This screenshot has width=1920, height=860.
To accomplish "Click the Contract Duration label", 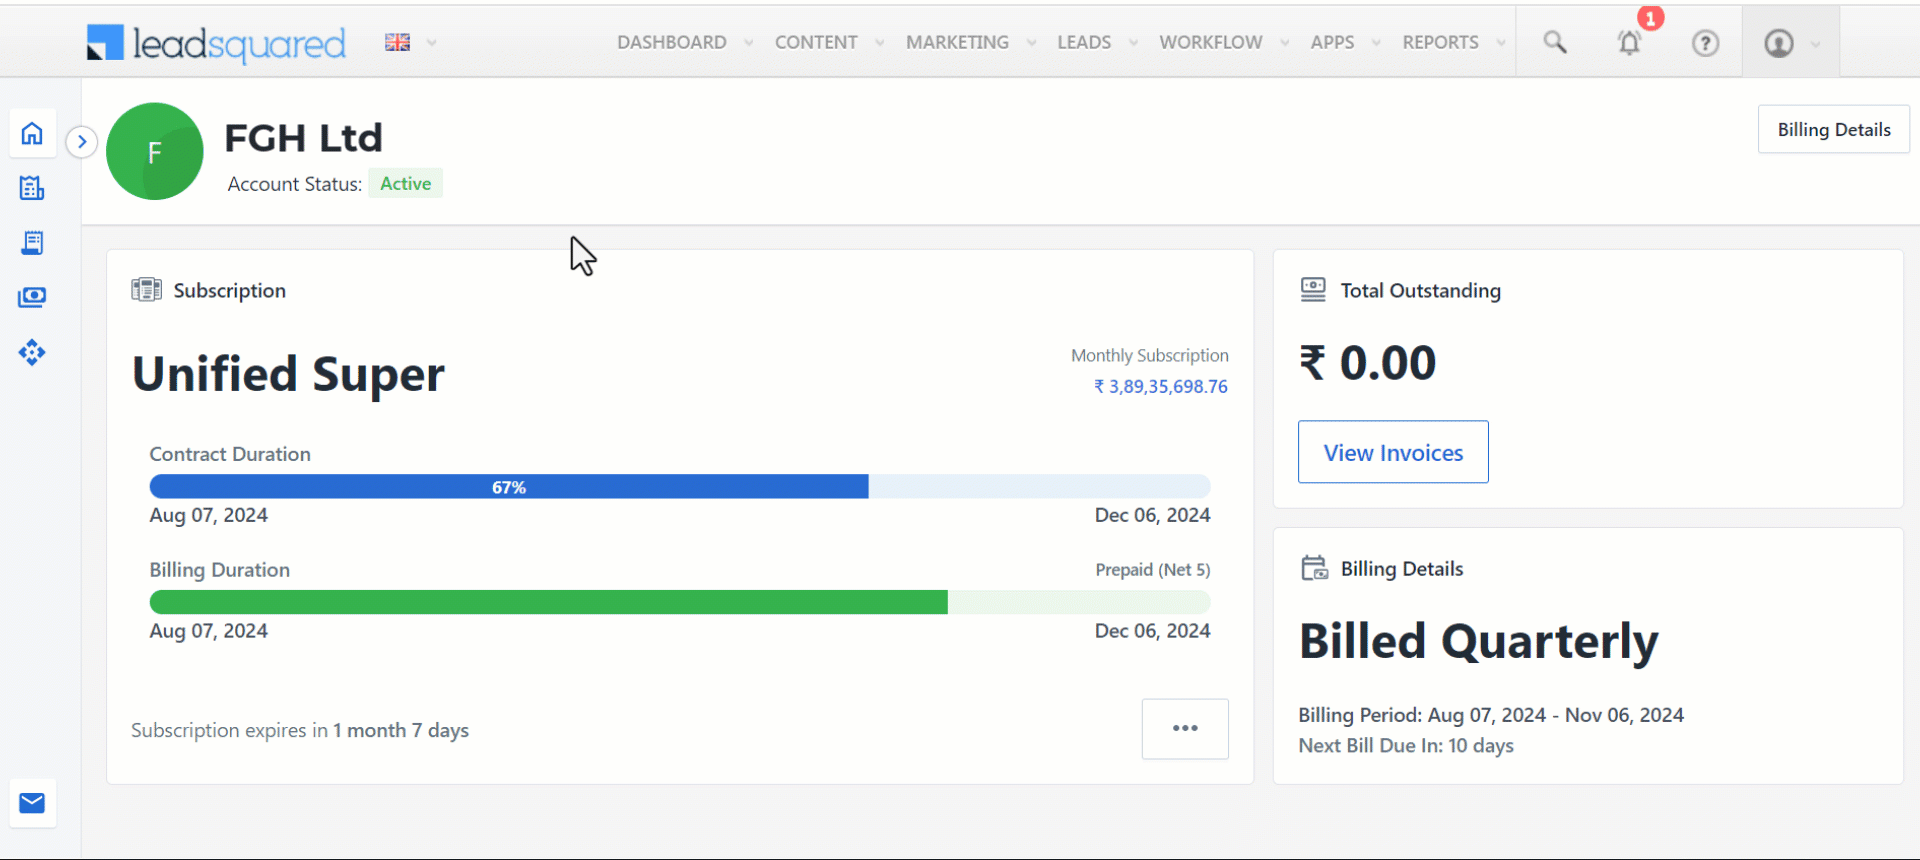I will pos(230,454).
